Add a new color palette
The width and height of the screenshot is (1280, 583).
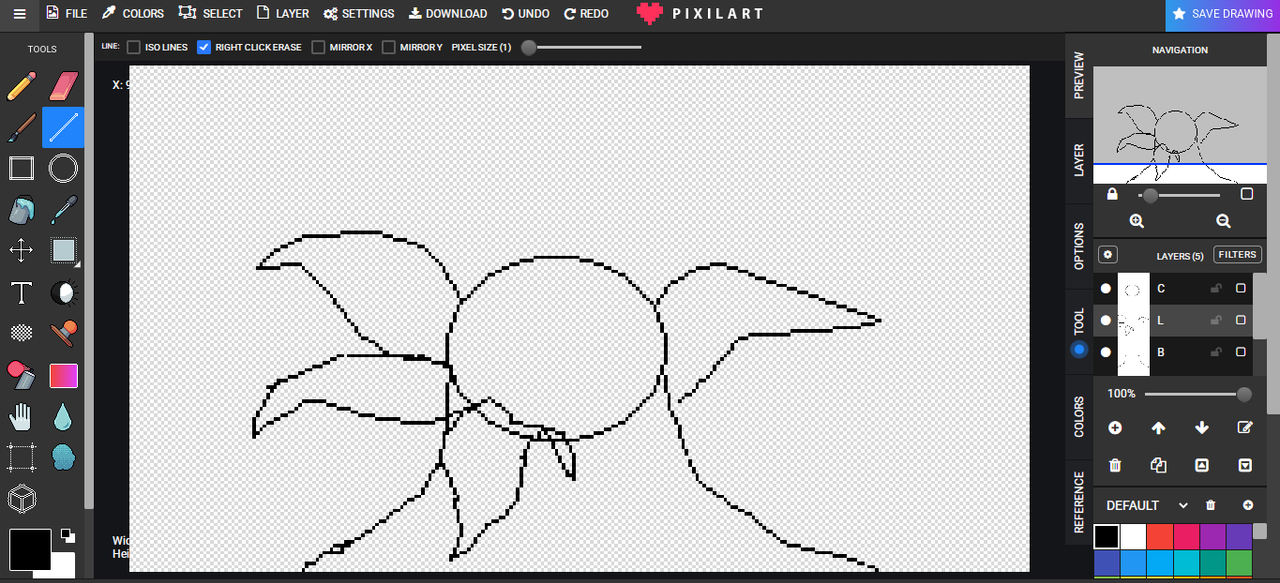coord(1247,505)
